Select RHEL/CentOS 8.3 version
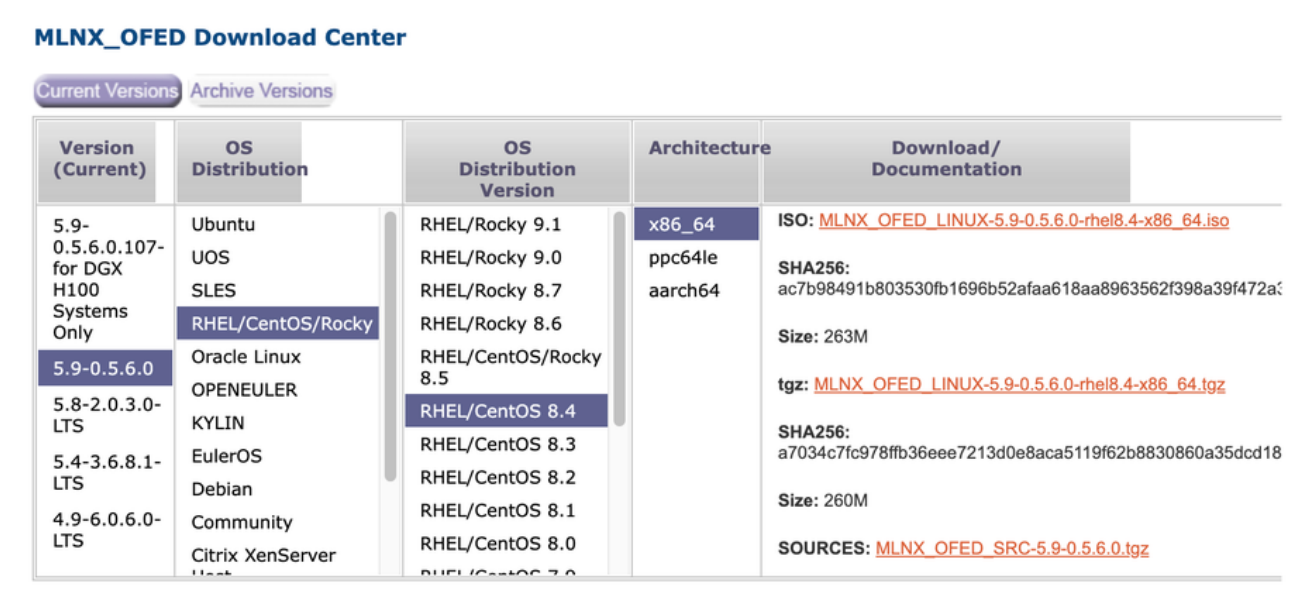Screen dimensions: 1296x590 498,444
